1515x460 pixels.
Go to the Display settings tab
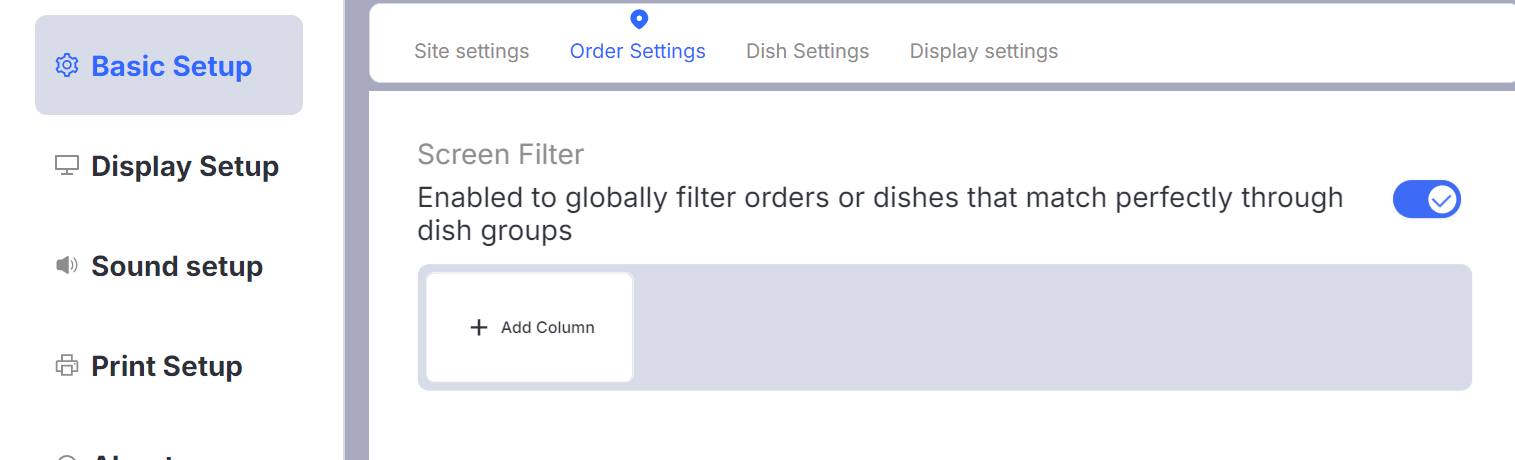click(x=983, y=51)
